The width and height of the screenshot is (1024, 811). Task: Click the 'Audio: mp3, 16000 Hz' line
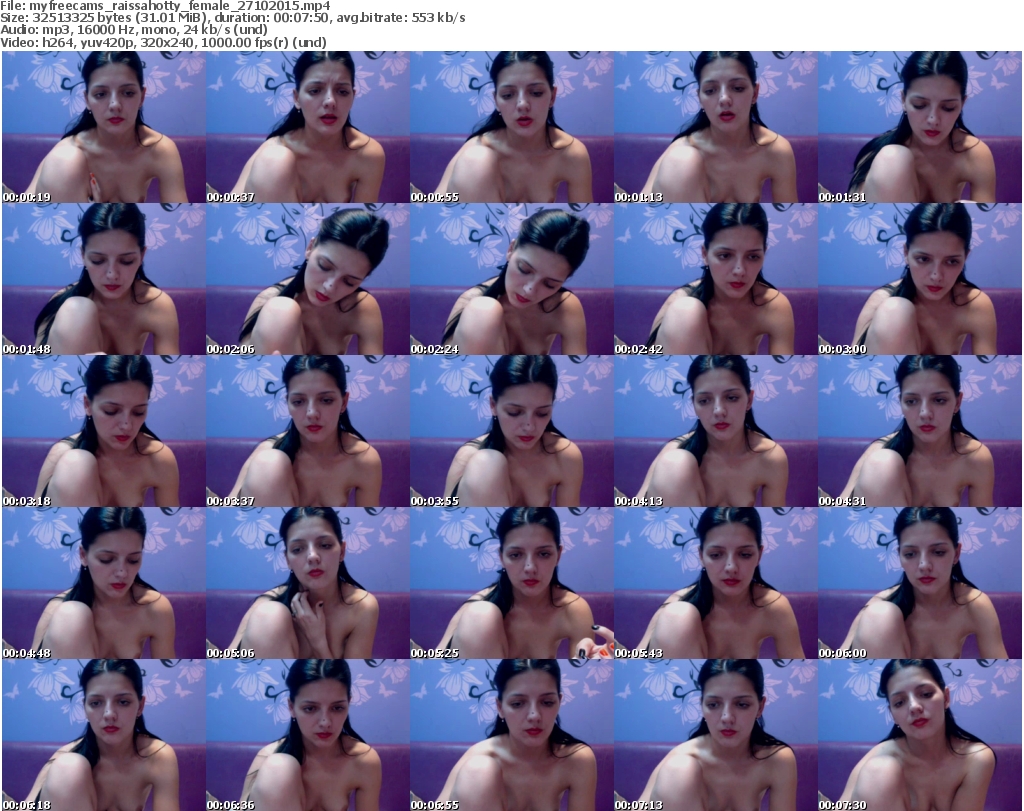[x=134, y=30]
